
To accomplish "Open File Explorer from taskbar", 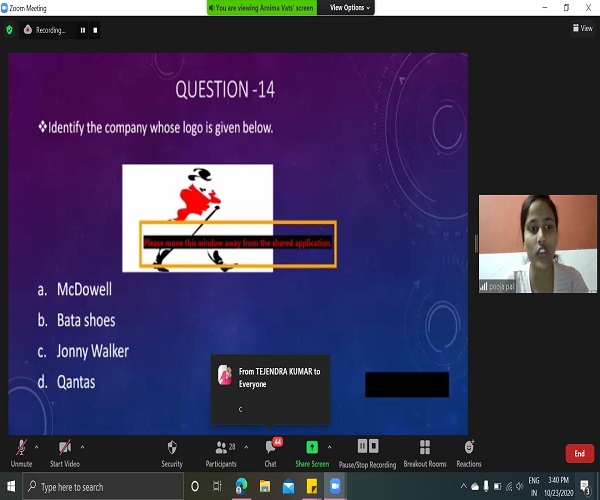I will pos(265,486).
